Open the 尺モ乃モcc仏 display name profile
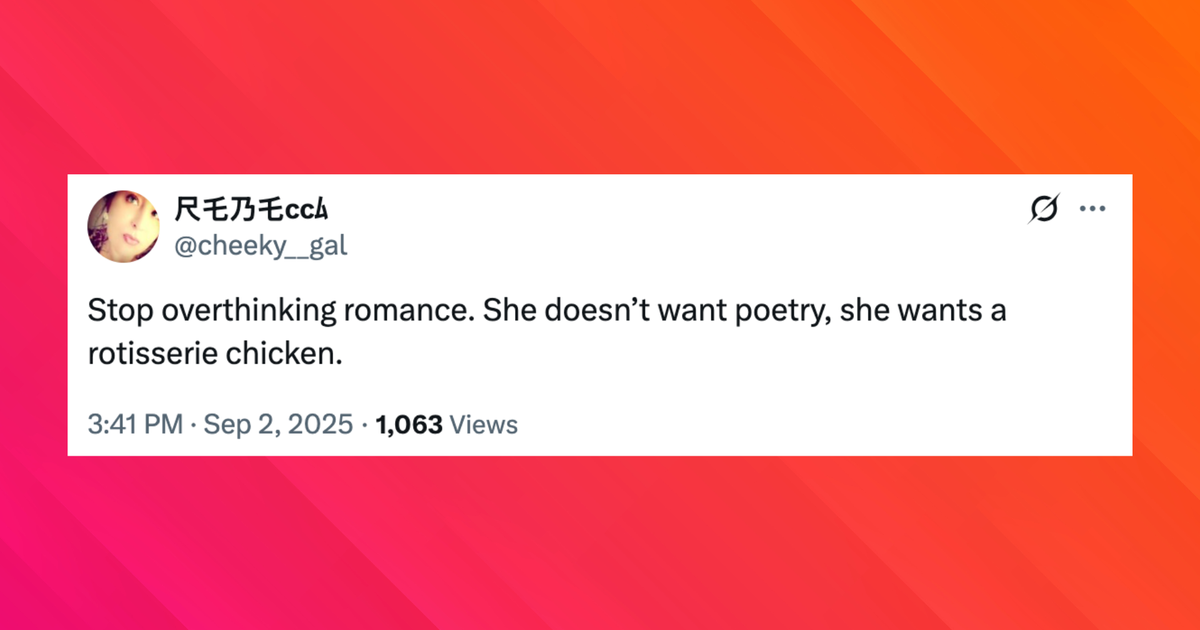1200x630 pixels. (252, 210)
